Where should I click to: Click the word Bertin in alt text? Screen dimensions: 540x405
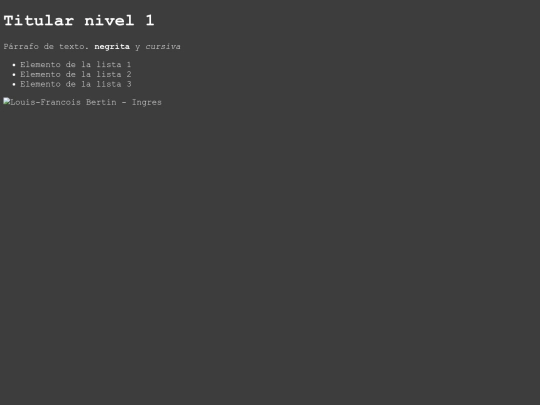(101, 102)
